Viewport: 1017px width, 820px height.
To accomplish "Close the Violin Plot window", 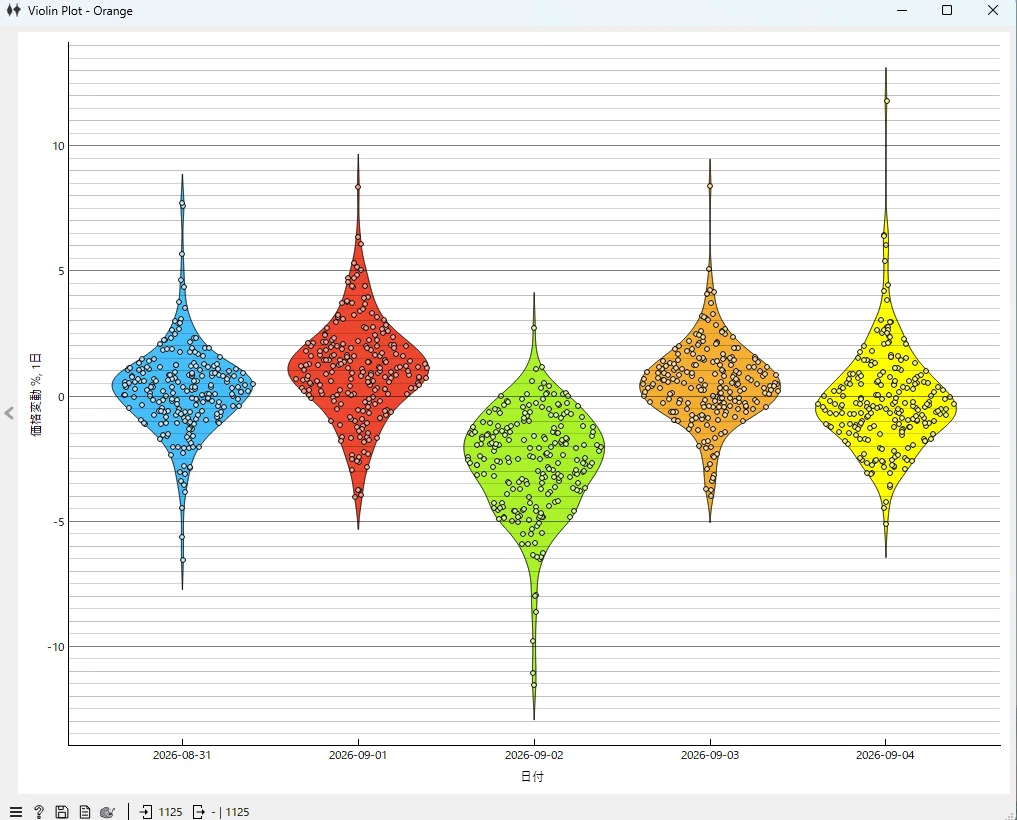I will (993, 10).
